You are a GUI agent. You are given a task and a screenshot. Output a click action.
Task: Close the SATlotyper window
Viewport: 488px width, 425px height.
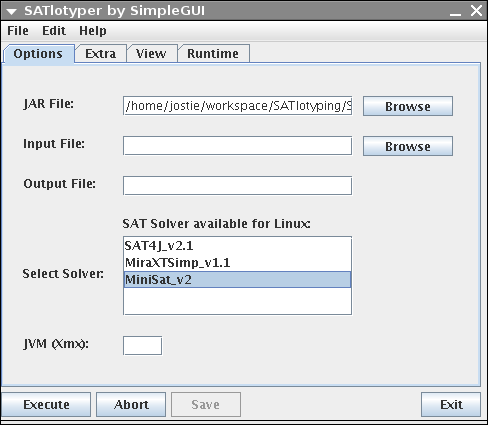tap(476, 11)
